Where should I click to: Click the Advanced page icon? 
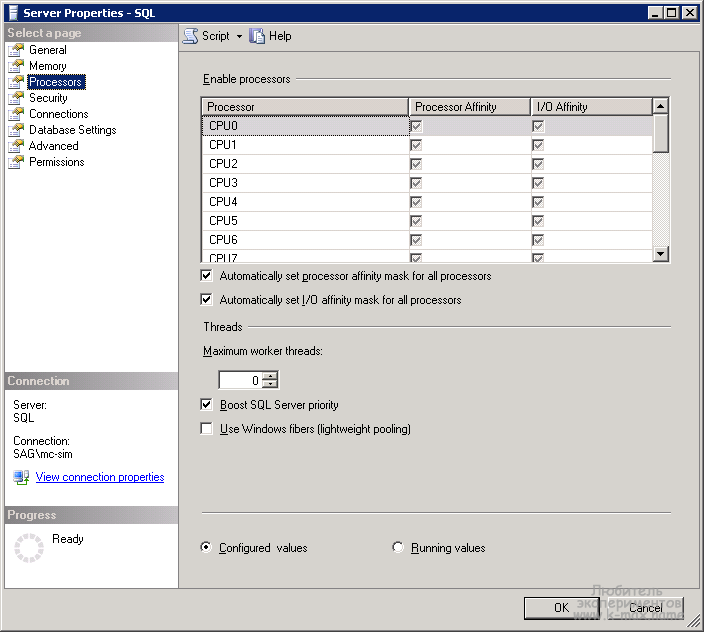coord(16,146)
